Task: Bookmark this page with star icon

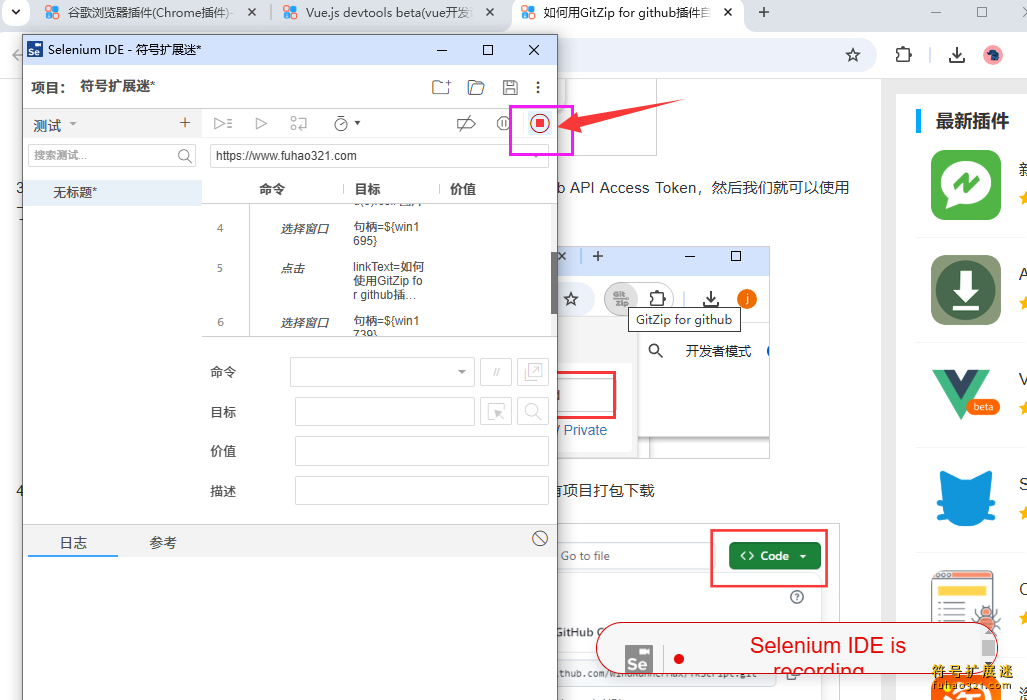Action: (852, 55)
